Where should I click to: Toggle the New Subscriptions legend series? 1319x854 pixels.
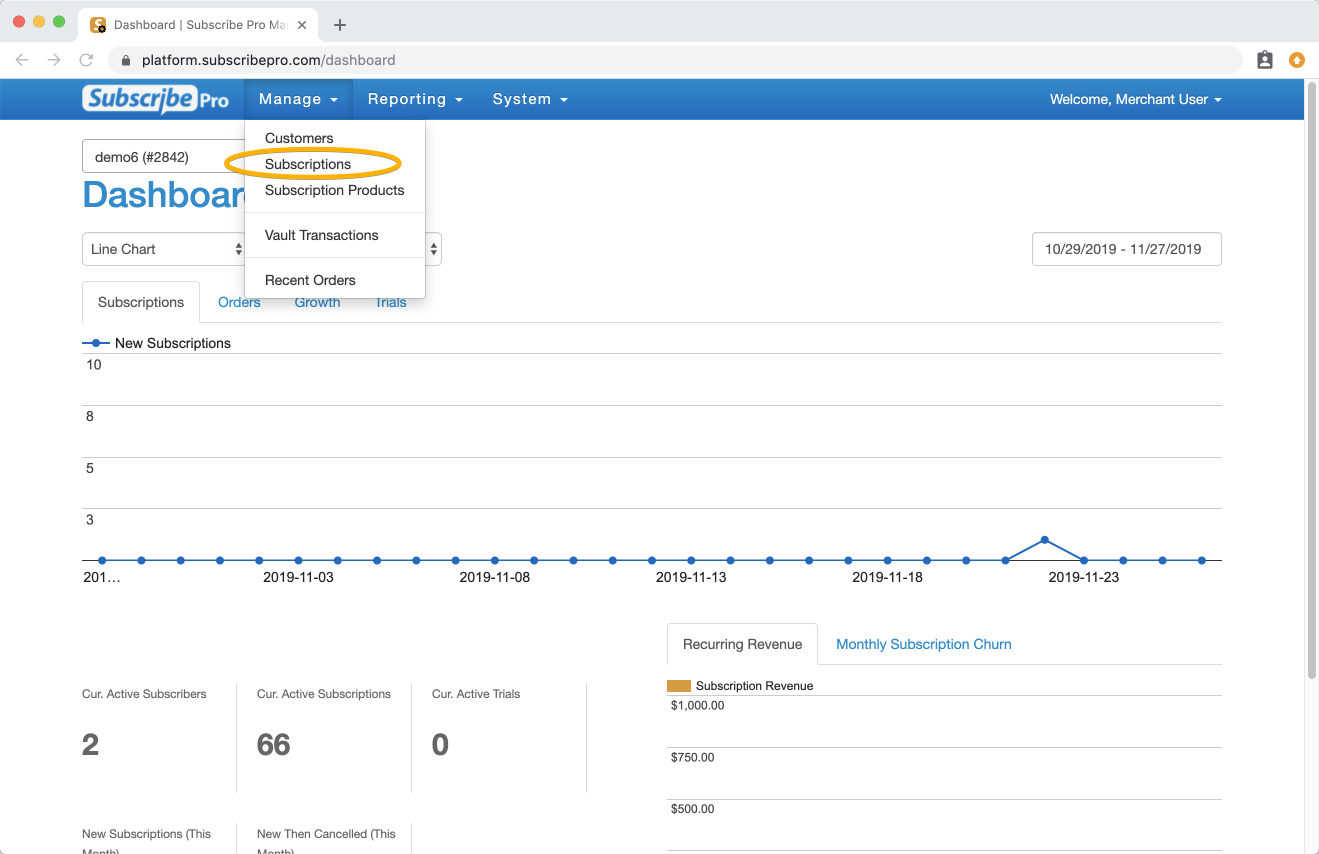157,343
